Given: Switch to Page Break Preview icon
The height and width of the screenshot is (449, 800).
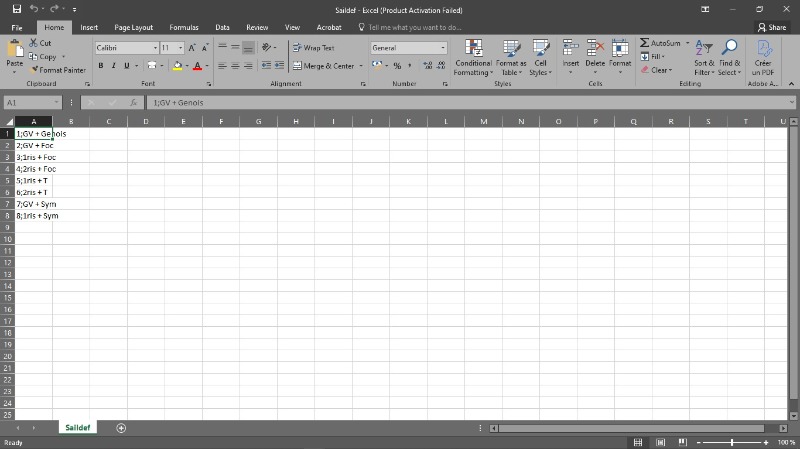Looking at the screenshot, I should pyautogui.click(x=683, y=442).
